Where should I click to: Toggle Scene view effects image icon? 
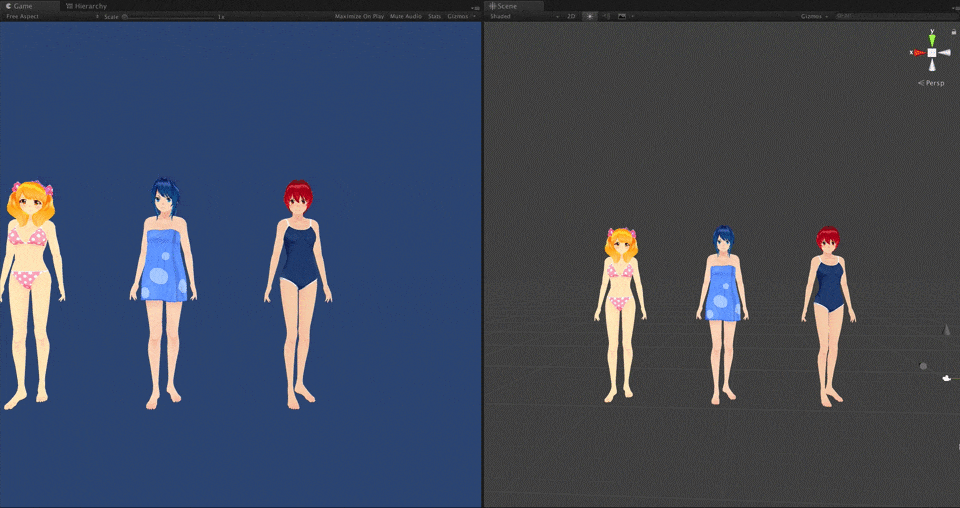622,17
